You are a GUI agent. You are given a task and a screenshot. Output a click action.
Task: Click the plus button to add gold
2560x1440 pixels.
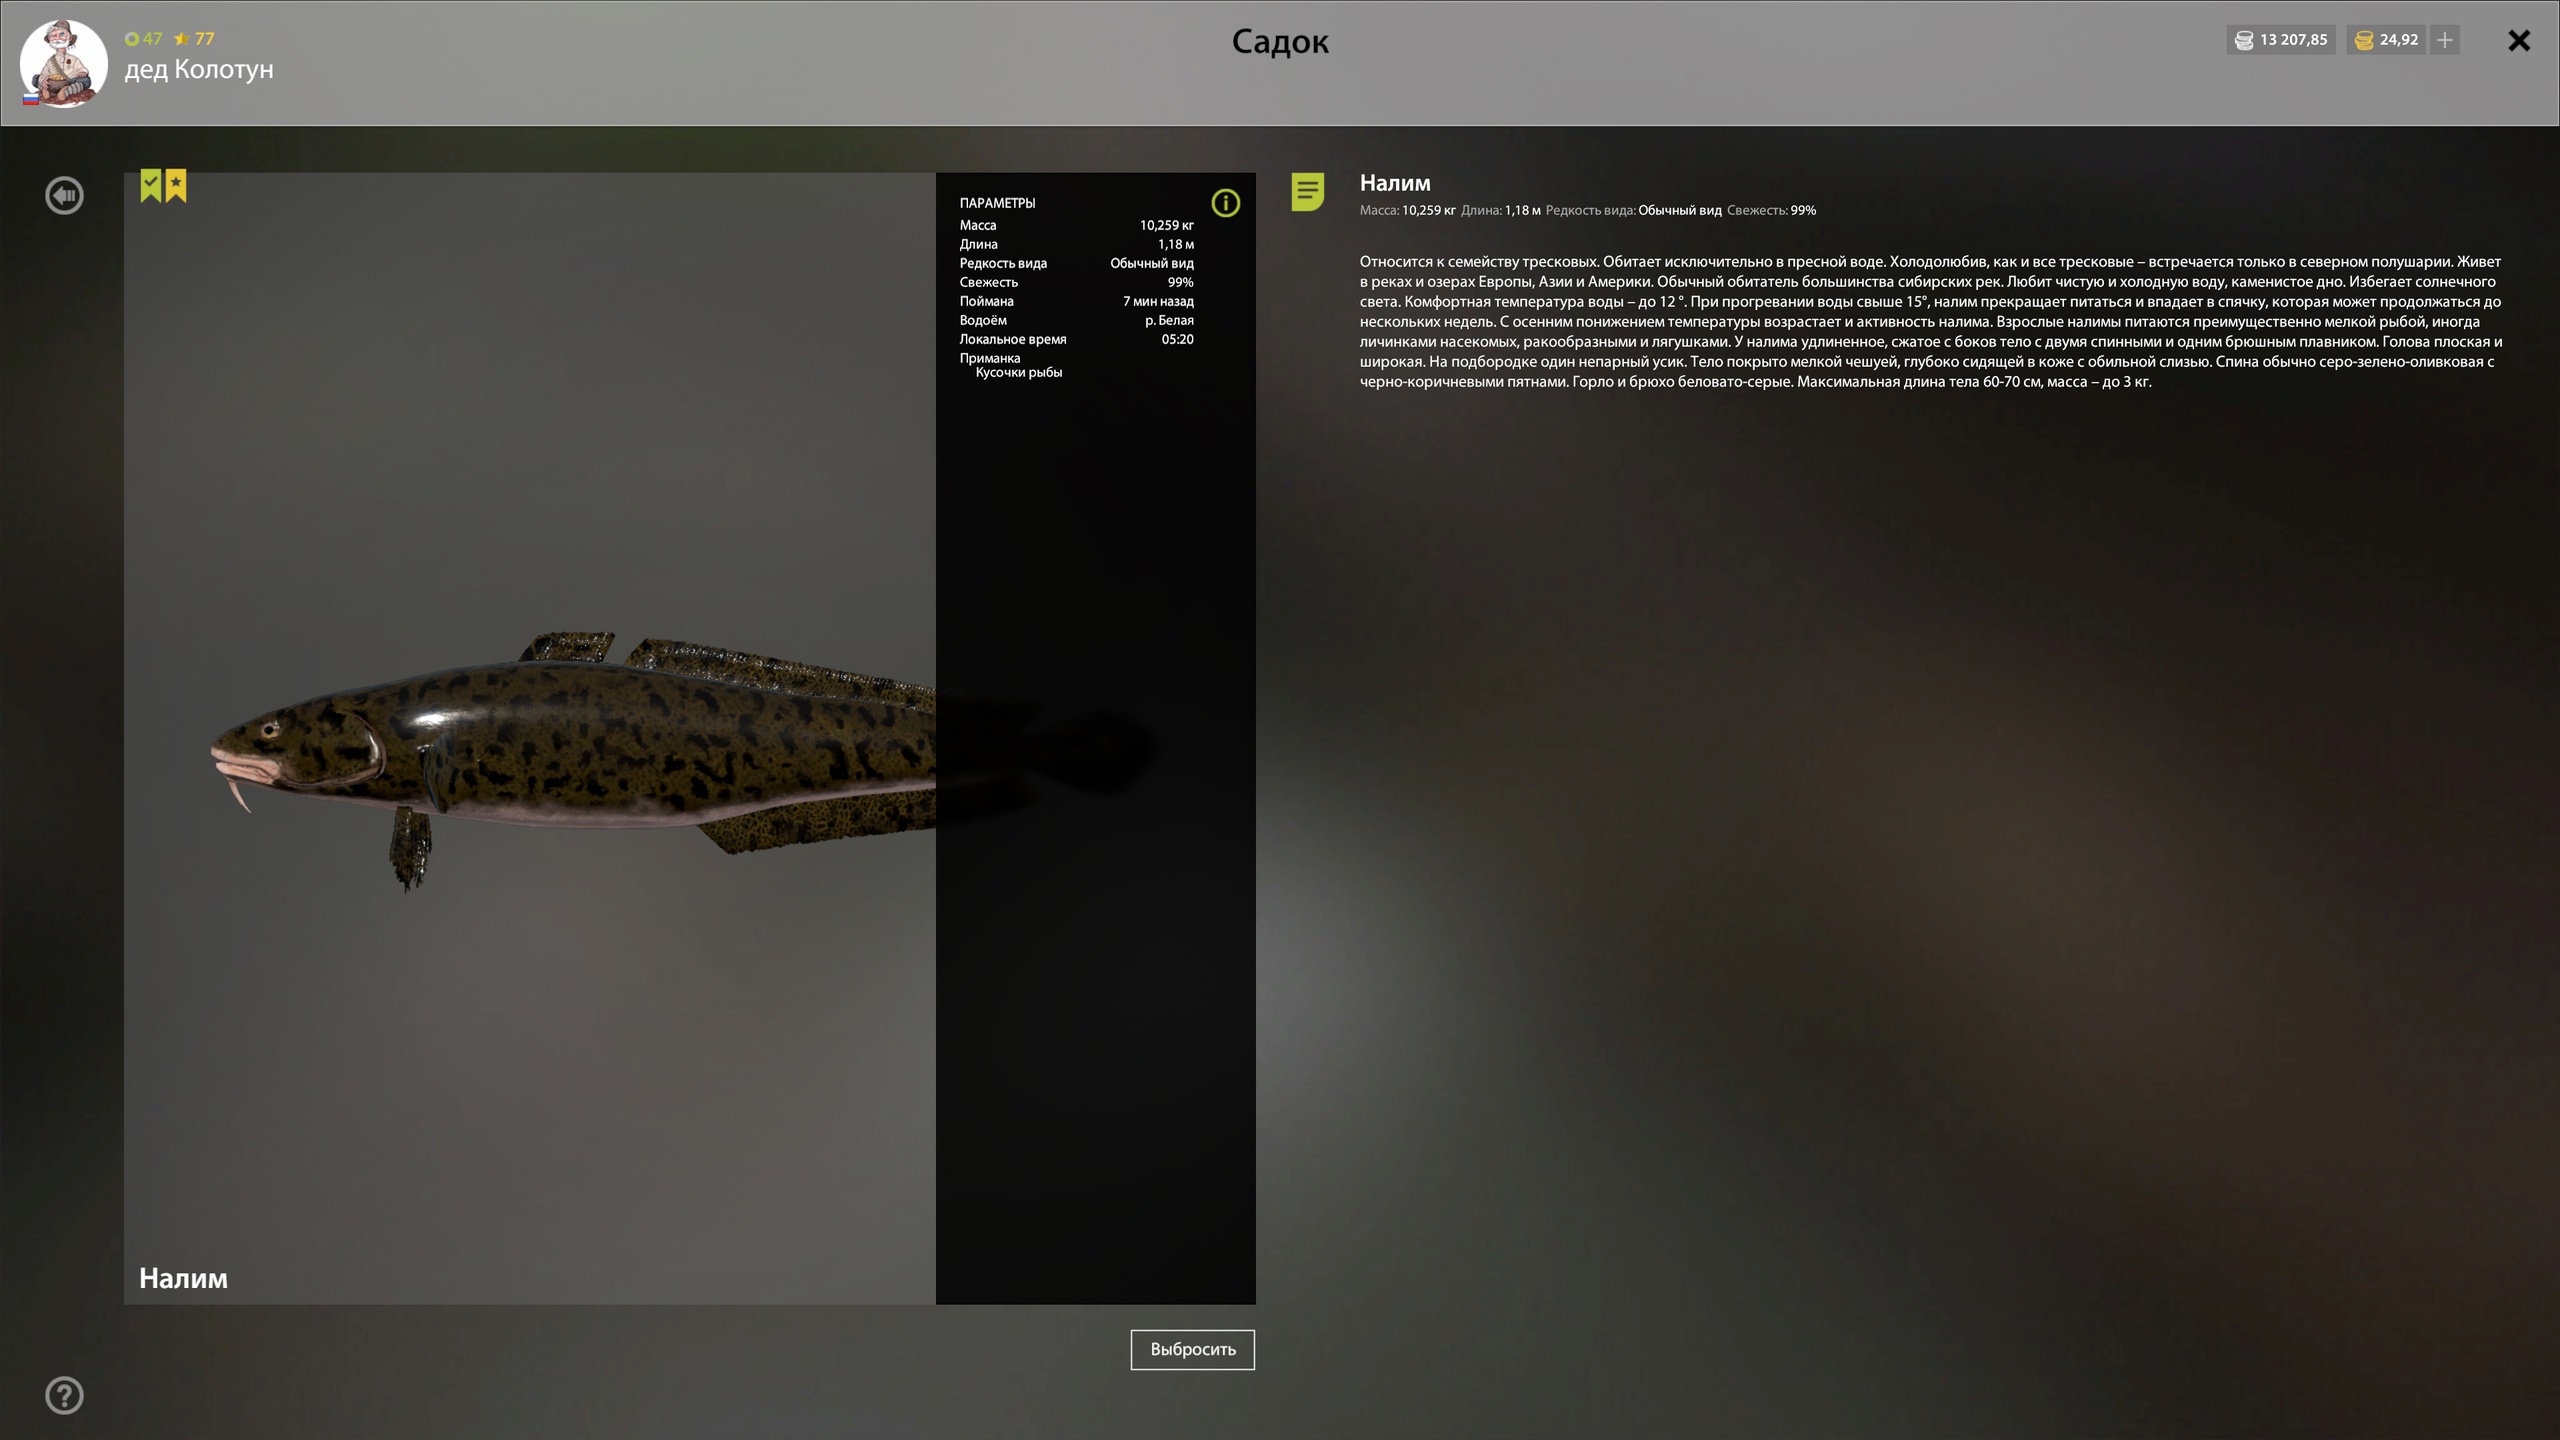coord(2445,40)
